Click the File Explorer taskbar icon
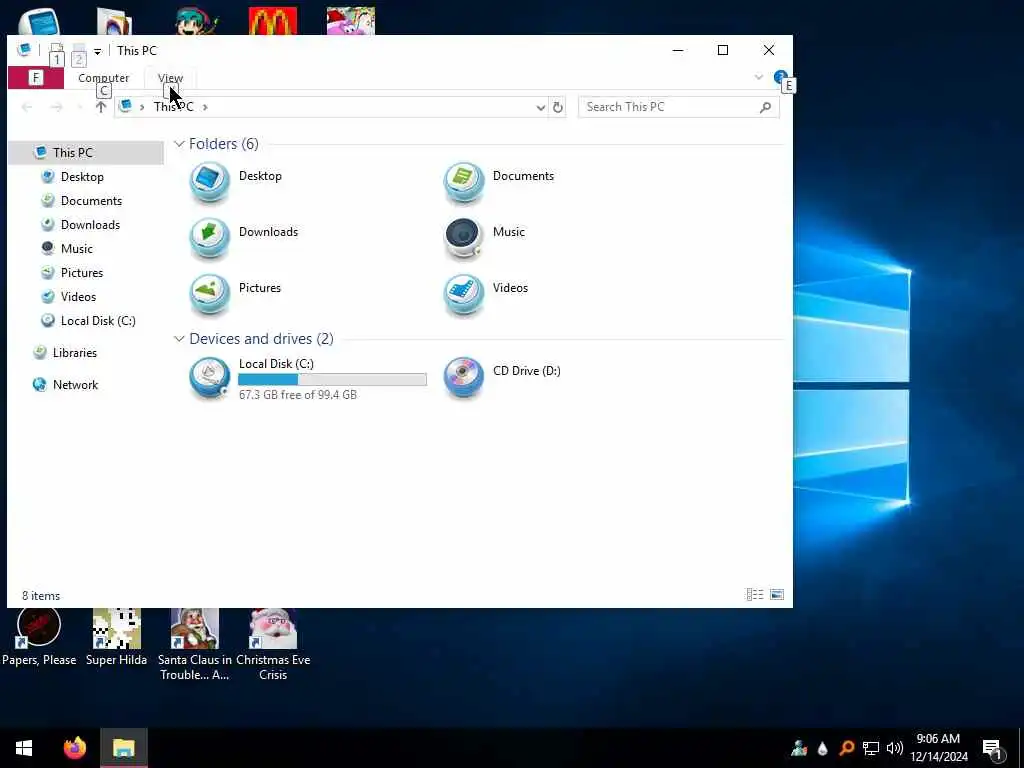This screenshot has width=1024, height=768. coord(123,748)
